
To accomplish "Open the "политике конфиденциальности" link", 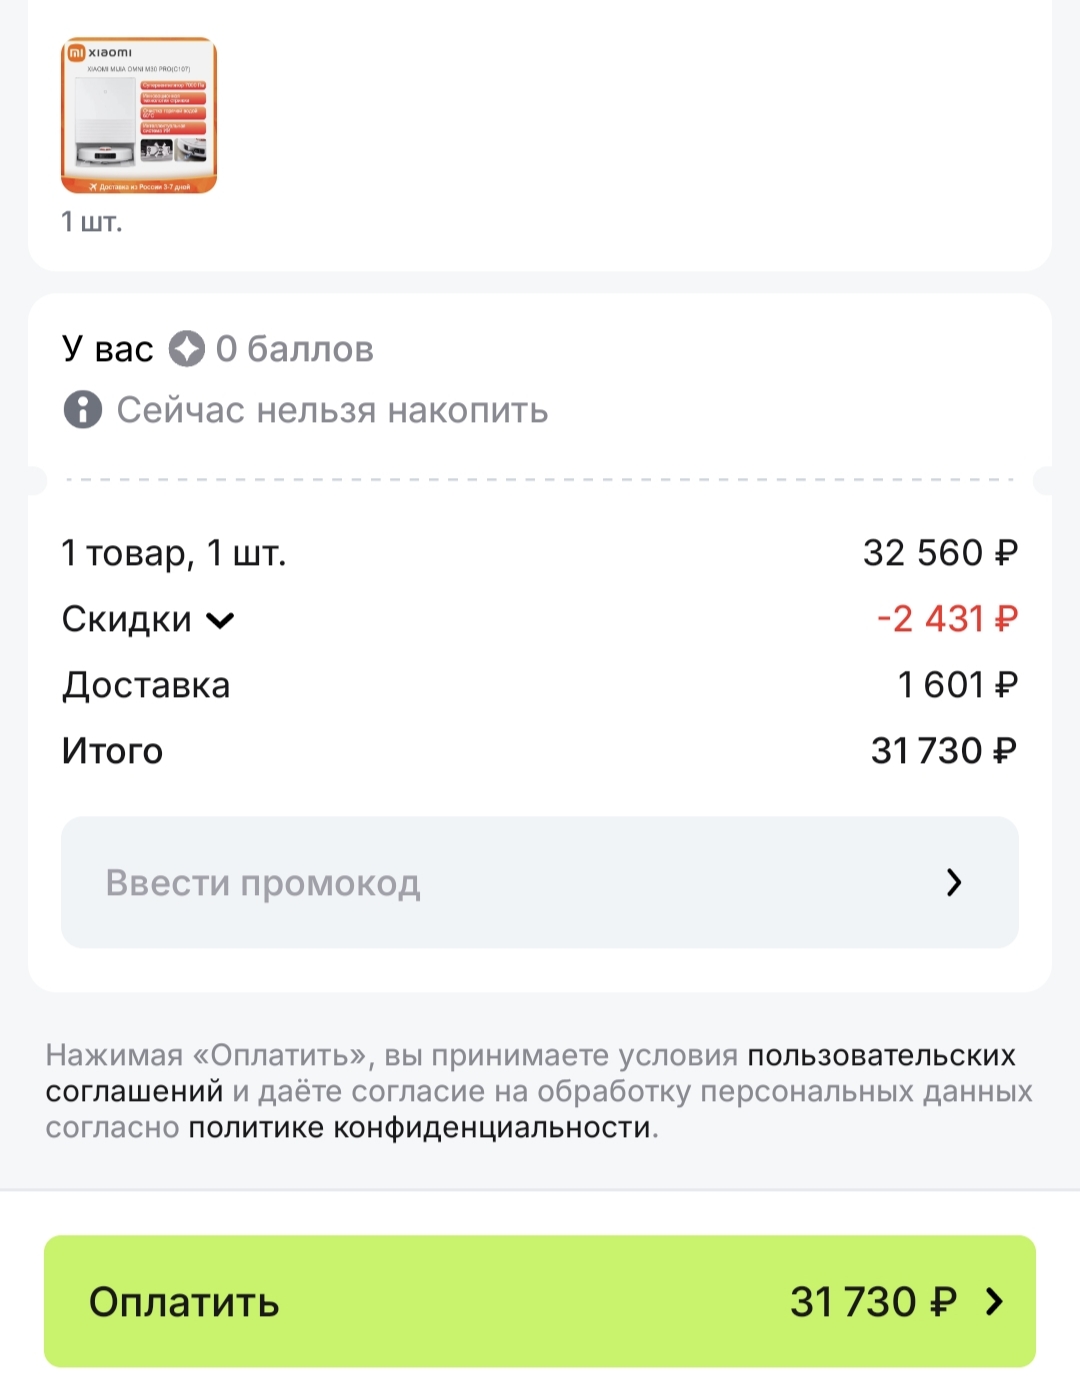I will (420, 1128).
